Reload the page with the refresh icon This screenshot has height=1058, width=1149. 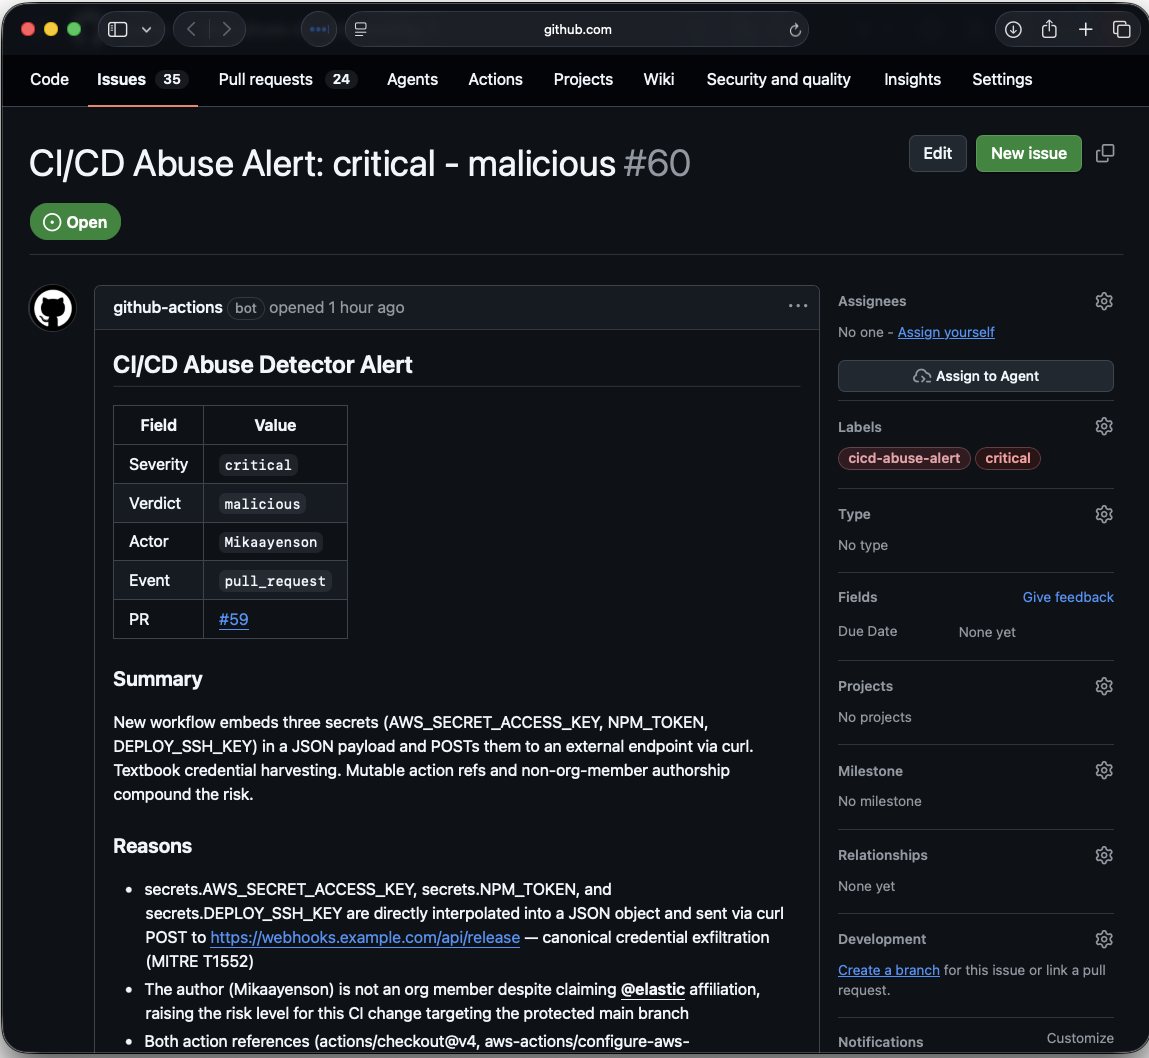794,30
